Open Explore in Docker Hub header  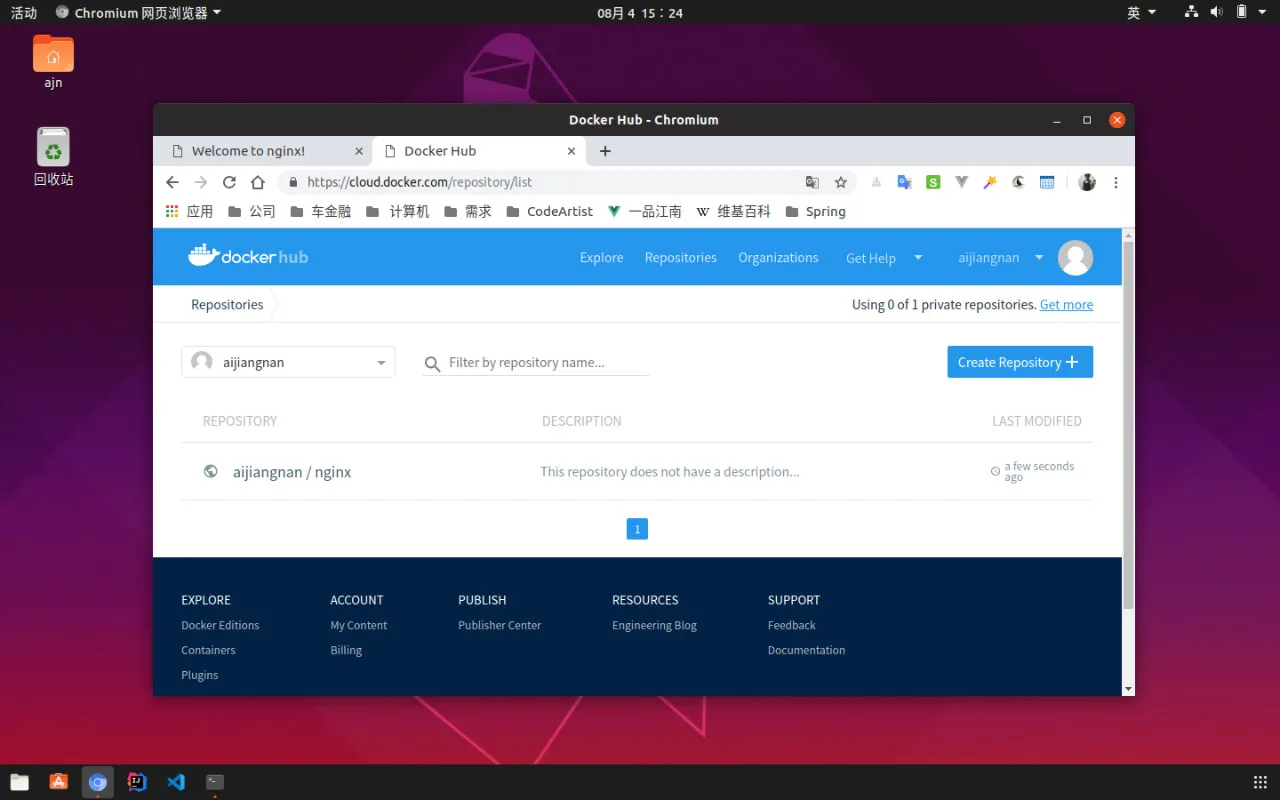tap(601, 257)
